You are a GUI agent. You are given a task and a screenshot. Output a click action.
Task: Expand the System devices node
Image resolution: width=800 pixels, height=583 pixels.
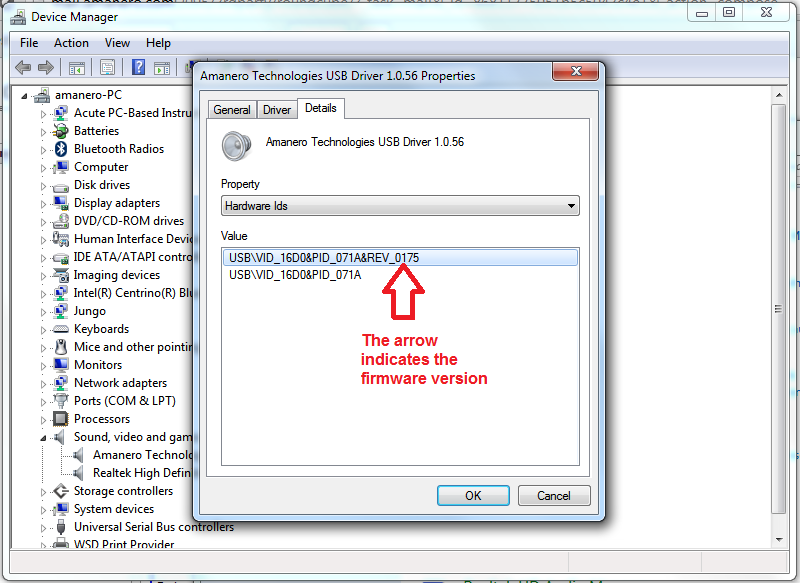(43, 510)
